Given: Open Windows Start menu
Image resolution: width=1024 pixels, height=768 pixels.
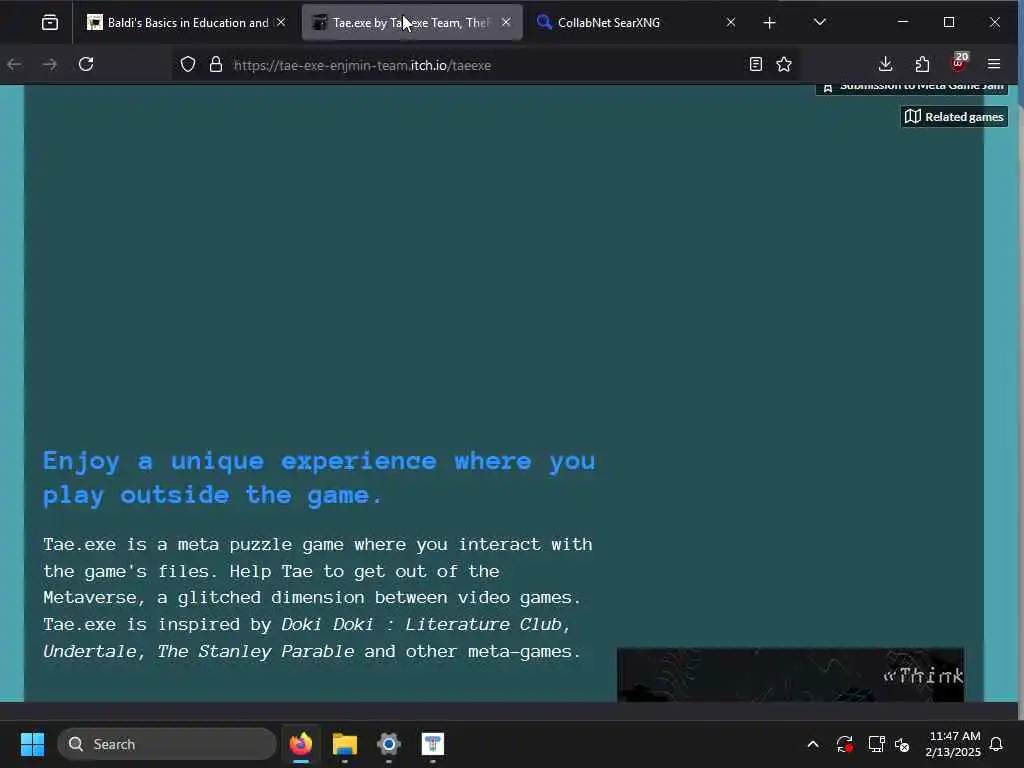Looking at the screenshot, I should 32,744.
